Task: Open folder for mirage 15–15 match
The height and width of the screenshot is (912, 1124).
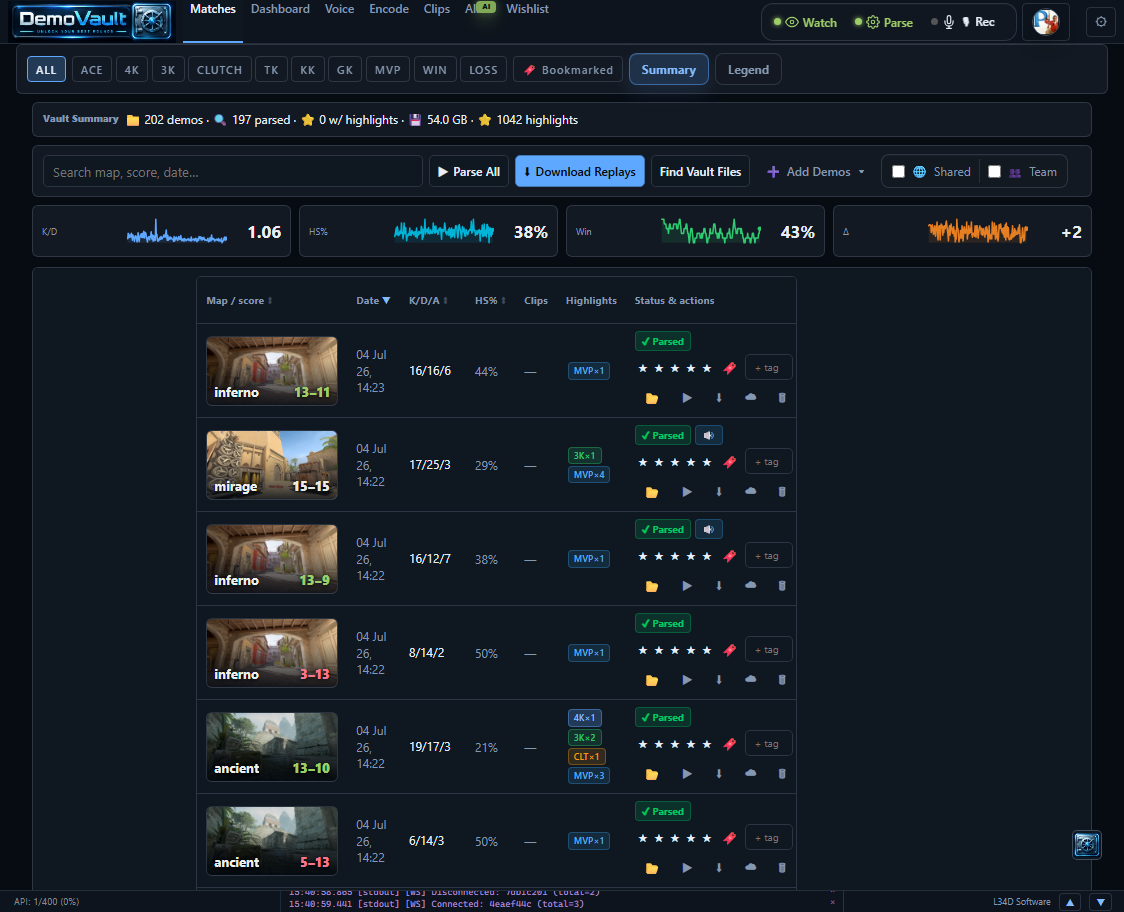Action: tap(652, 492)
